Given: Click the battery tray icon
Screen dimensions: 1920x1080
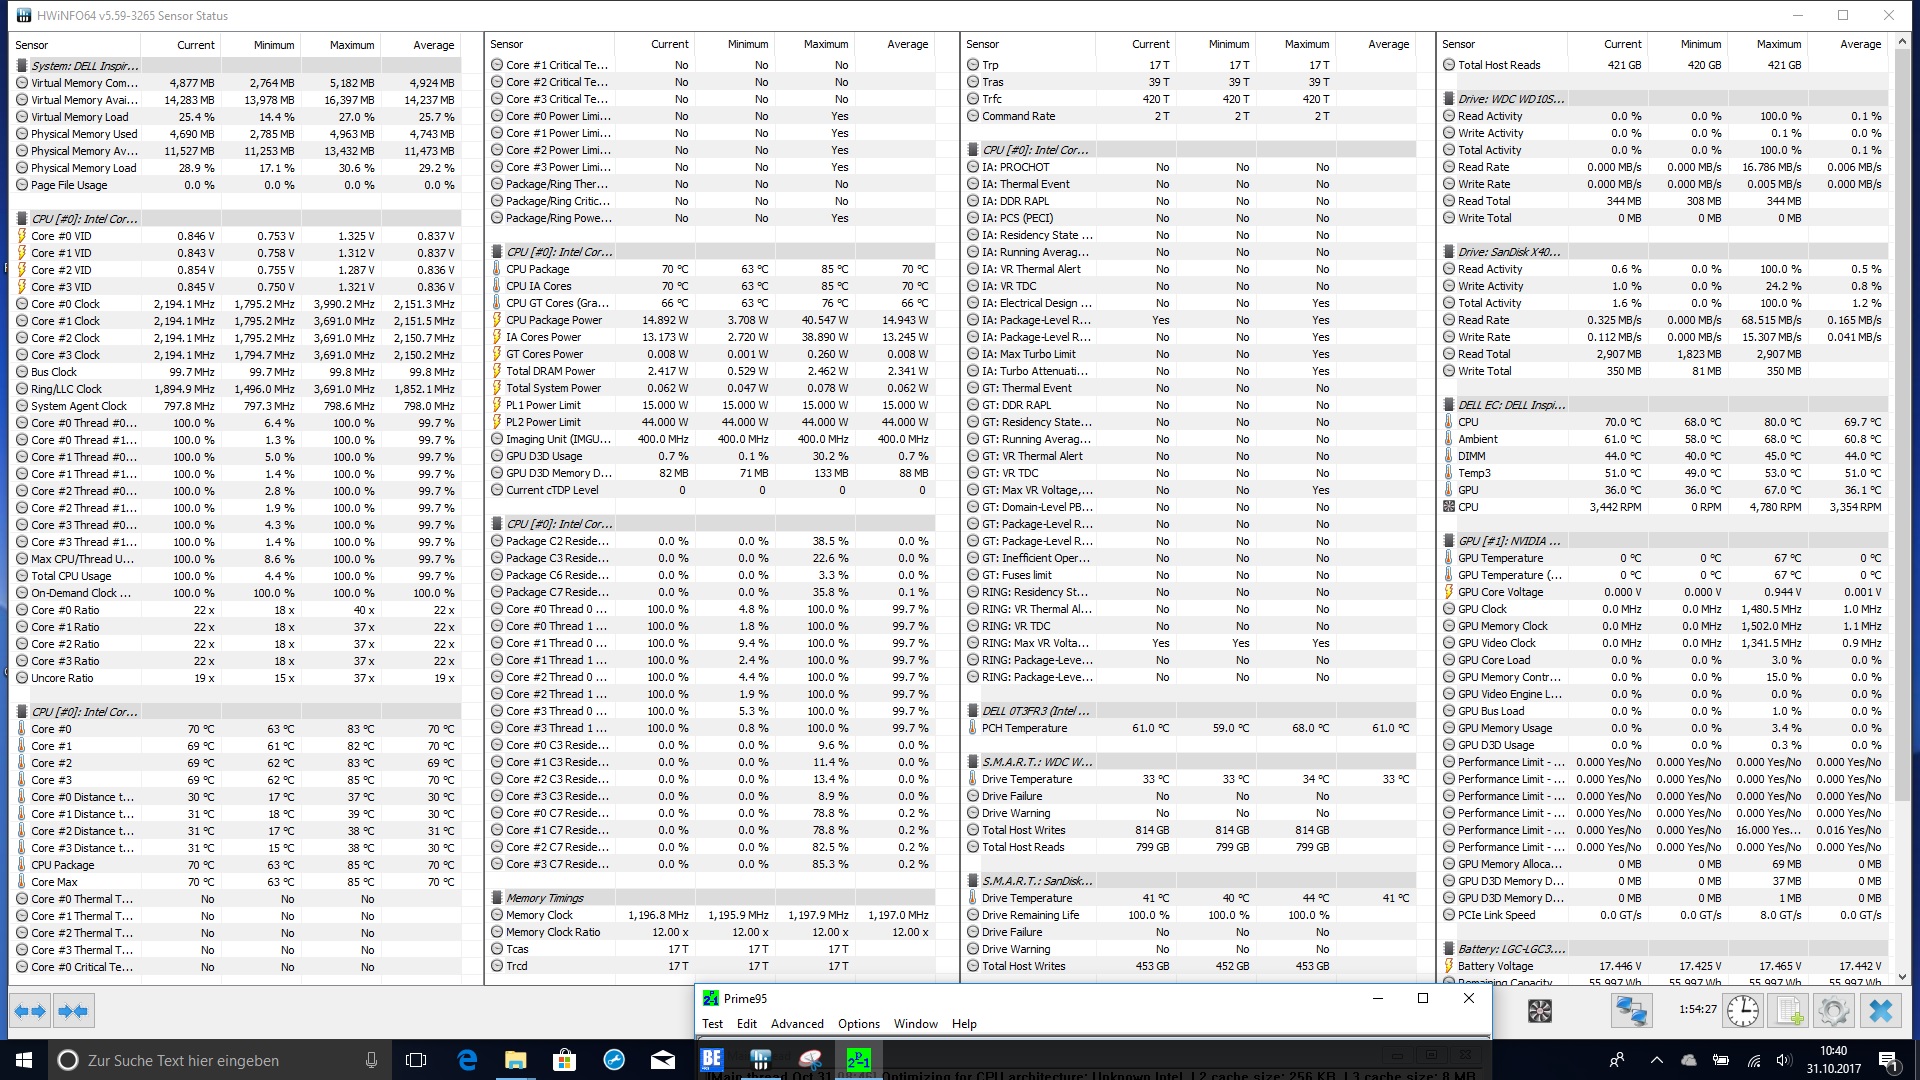Looking at the screenshot, I should (x=1721, y=1060).
